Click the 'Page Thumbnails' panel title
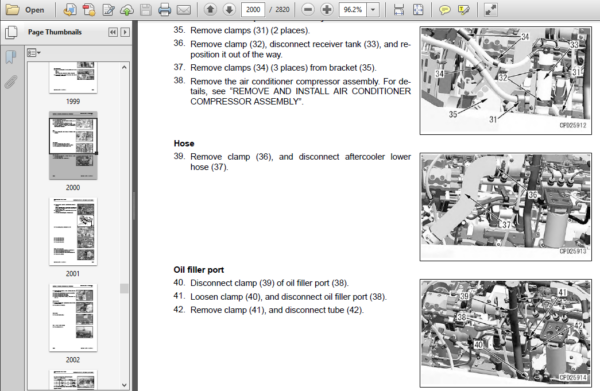Screen dimensions: 600x391 pos(55,32)
